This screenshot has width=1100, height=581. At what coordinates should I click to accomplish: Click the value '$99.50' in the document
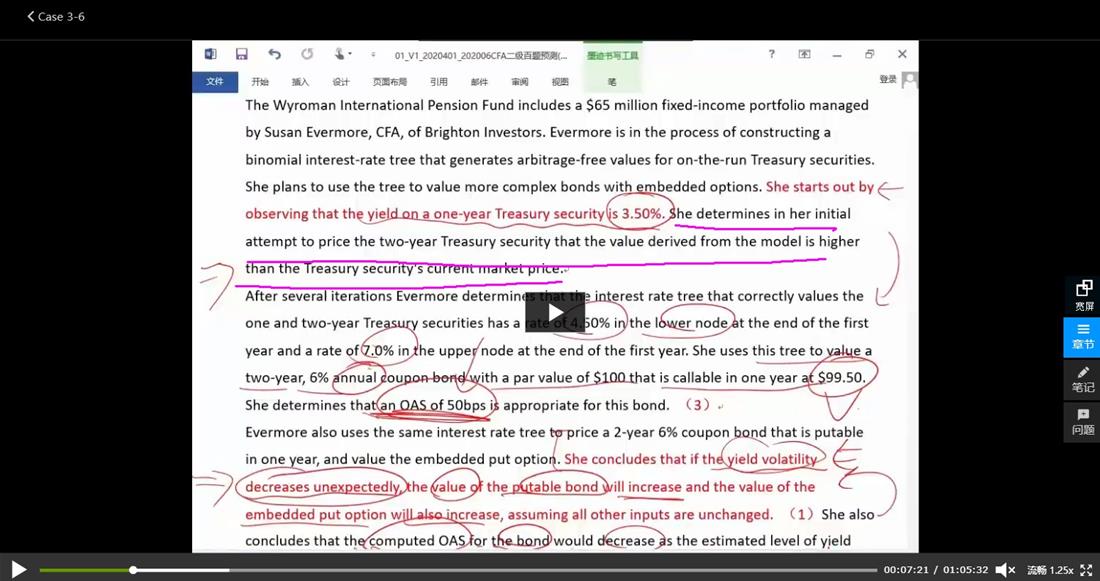pos(840,378)
